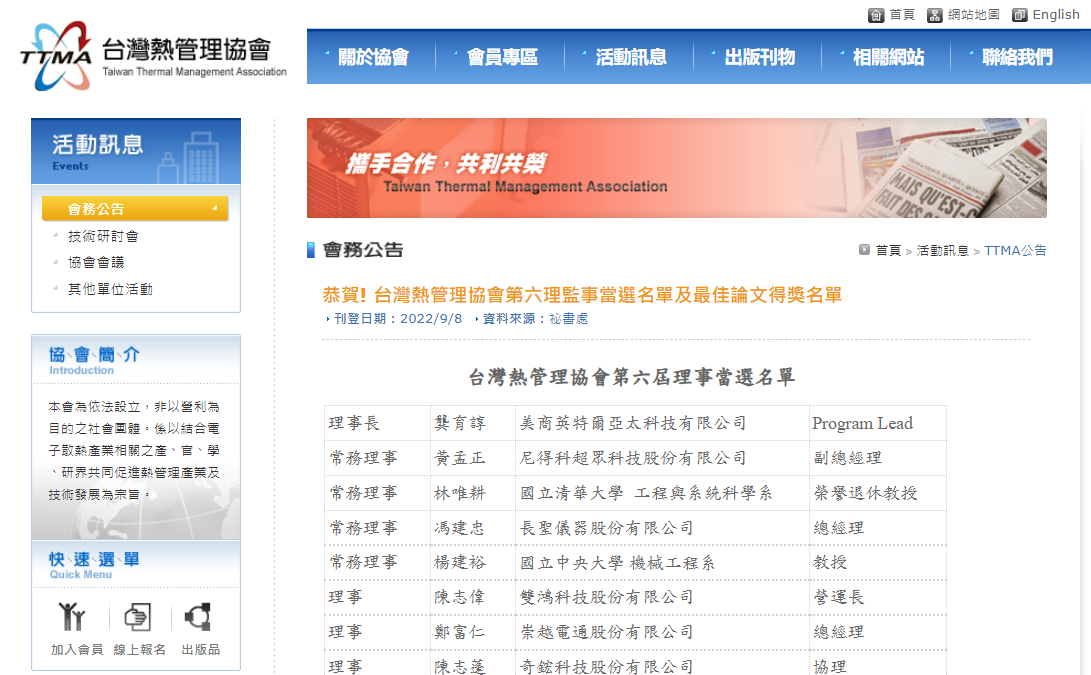Open the 出版品 quick menu icon

click(x=198, y=617)
